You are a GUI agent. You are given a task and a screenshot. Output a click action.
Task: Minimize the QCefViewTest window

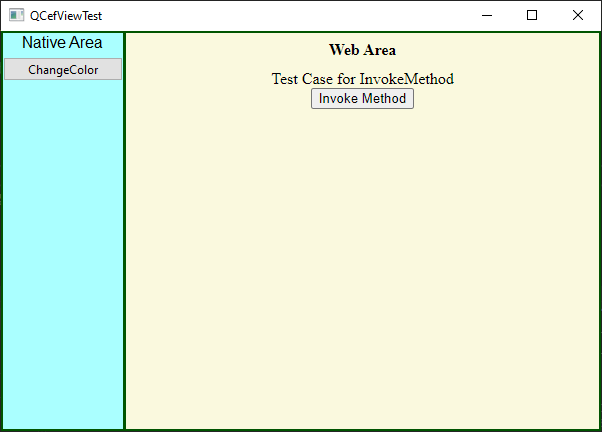tap(487, 15)
